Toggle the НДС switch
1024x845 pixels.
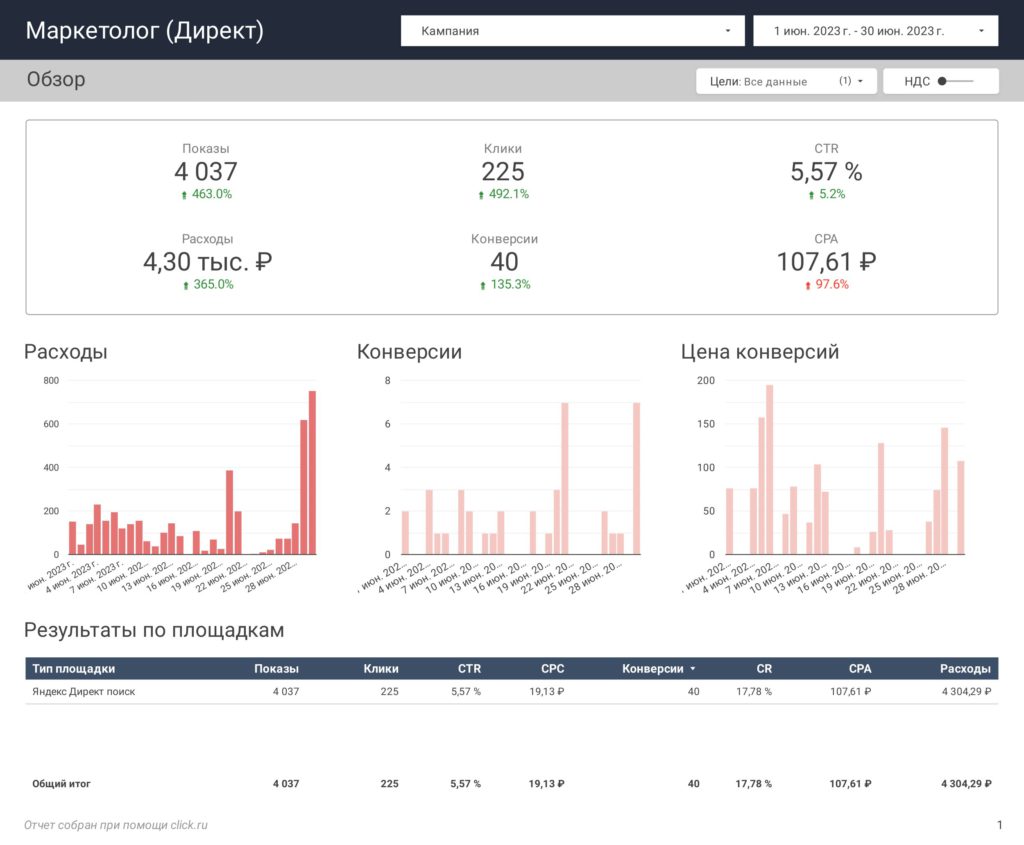[955, 81]
